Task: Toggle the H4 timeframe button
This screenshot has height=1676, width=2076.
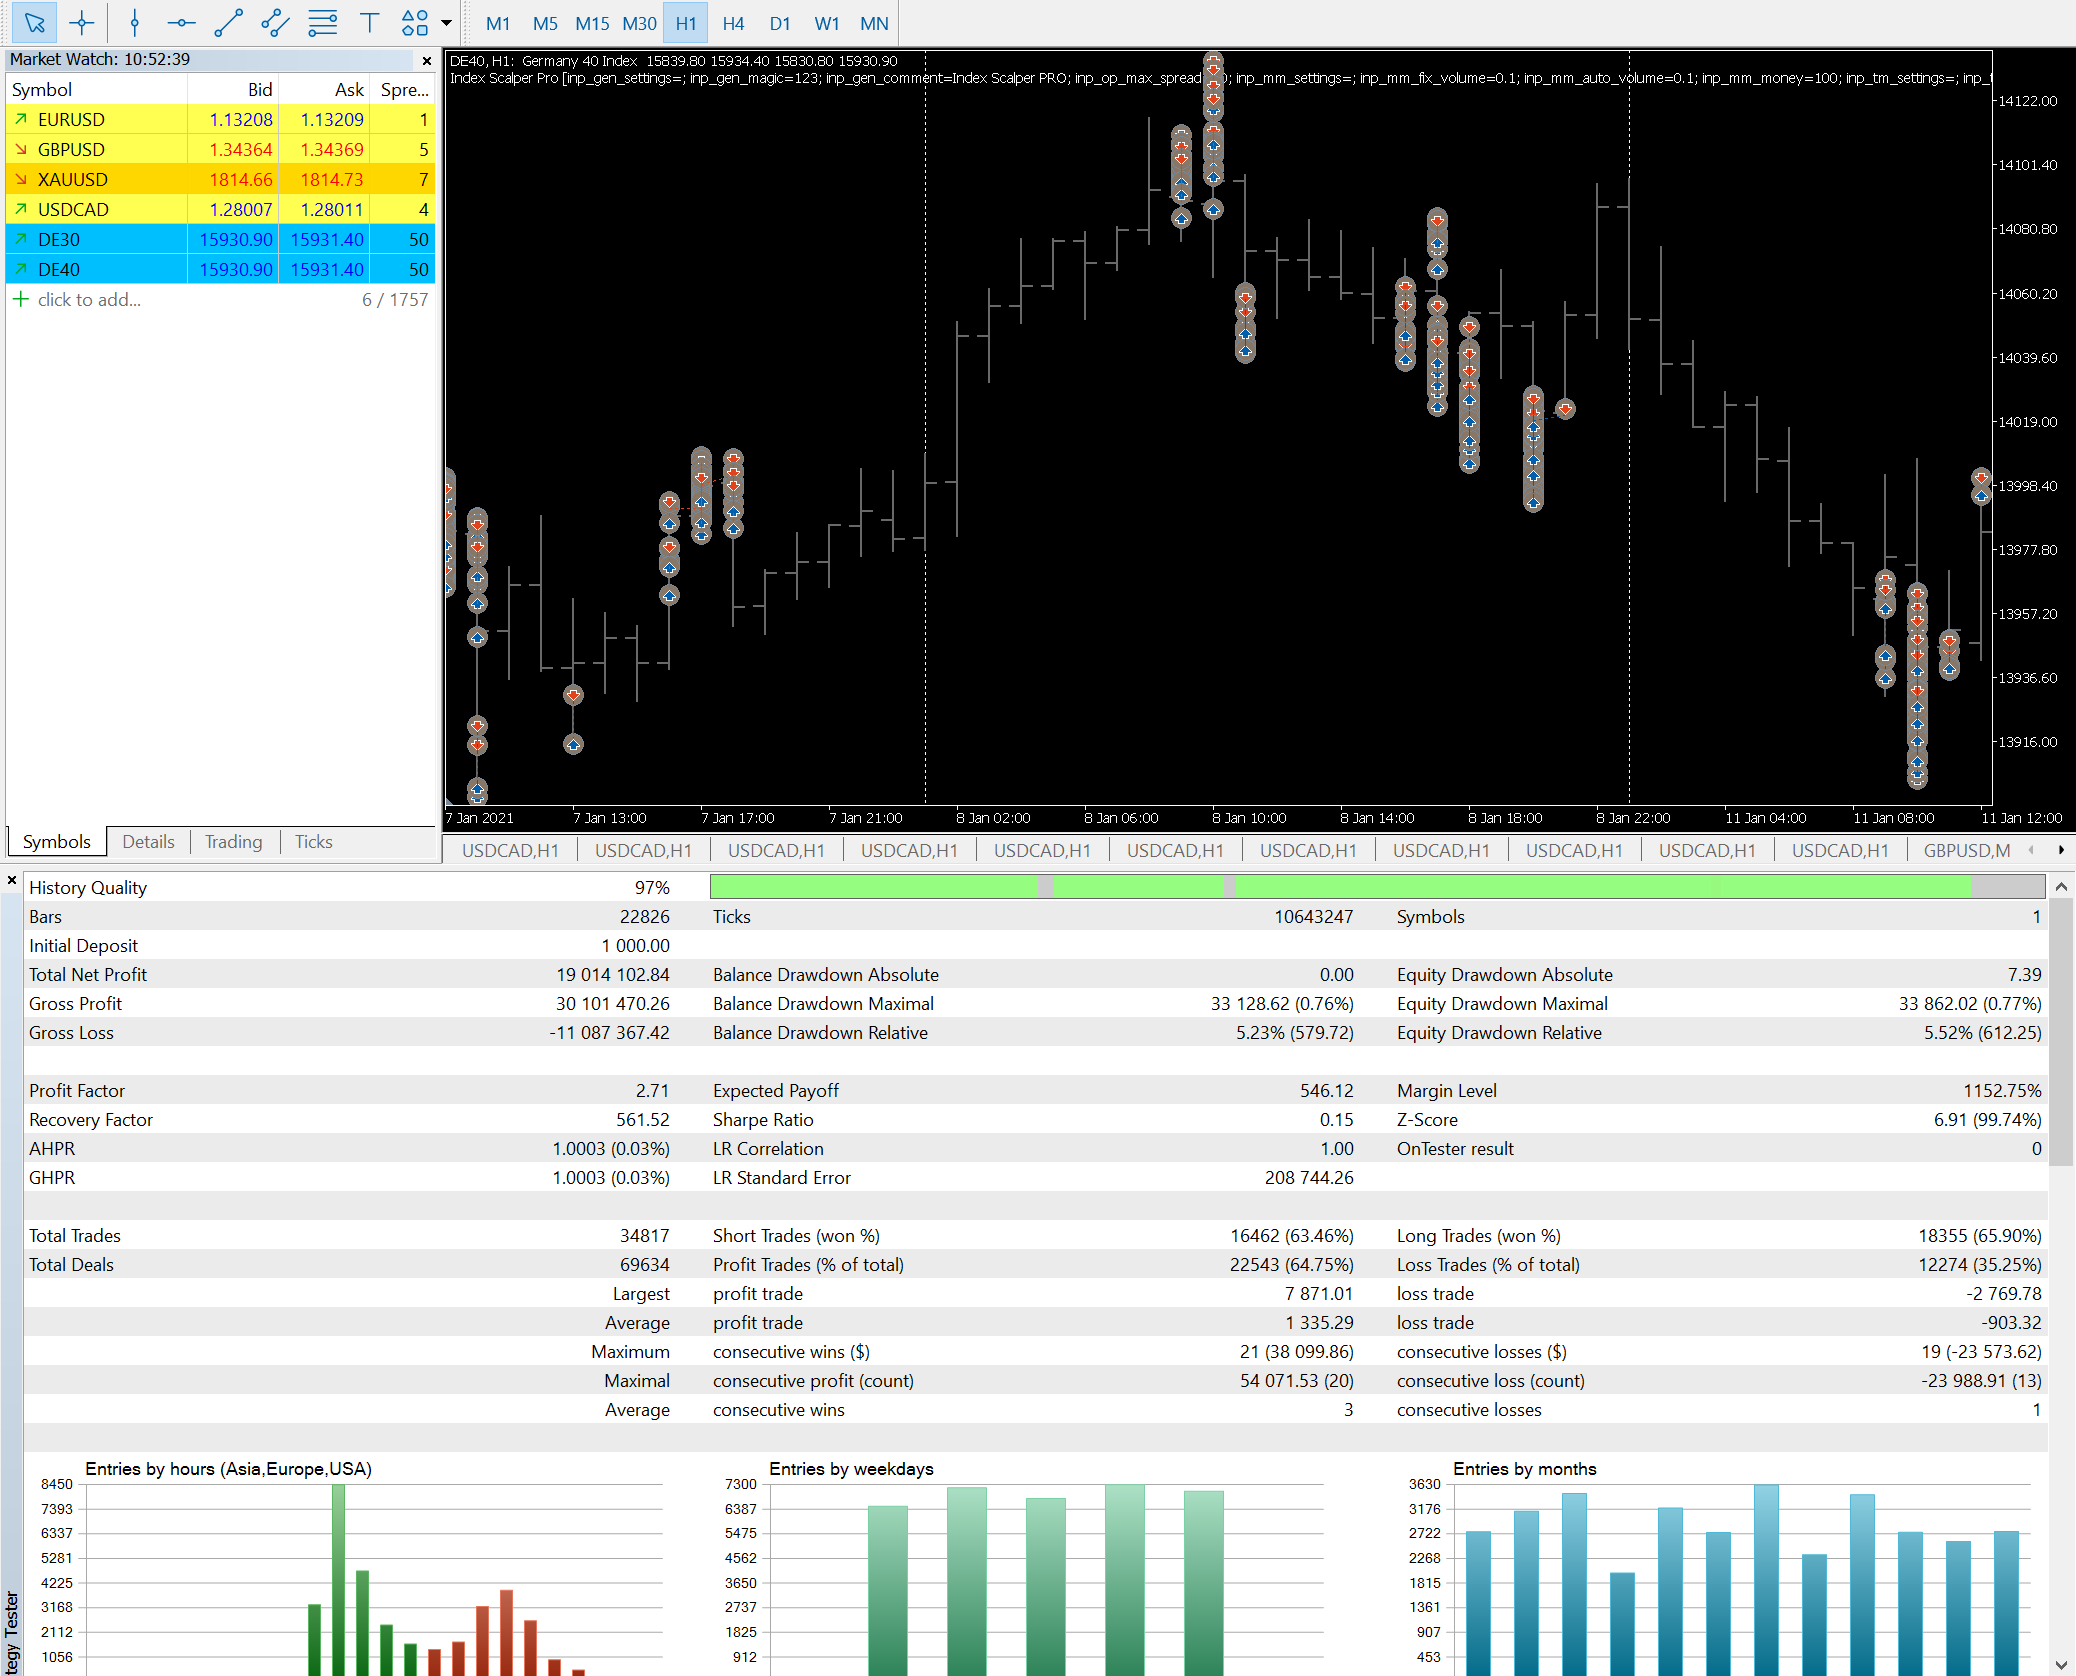Action: pyautogui.click(x=733, y=23)
